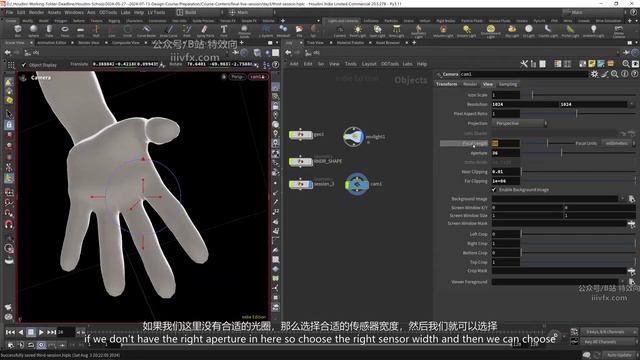Adjust the Pixel Aspect Ratio slider

578,114
